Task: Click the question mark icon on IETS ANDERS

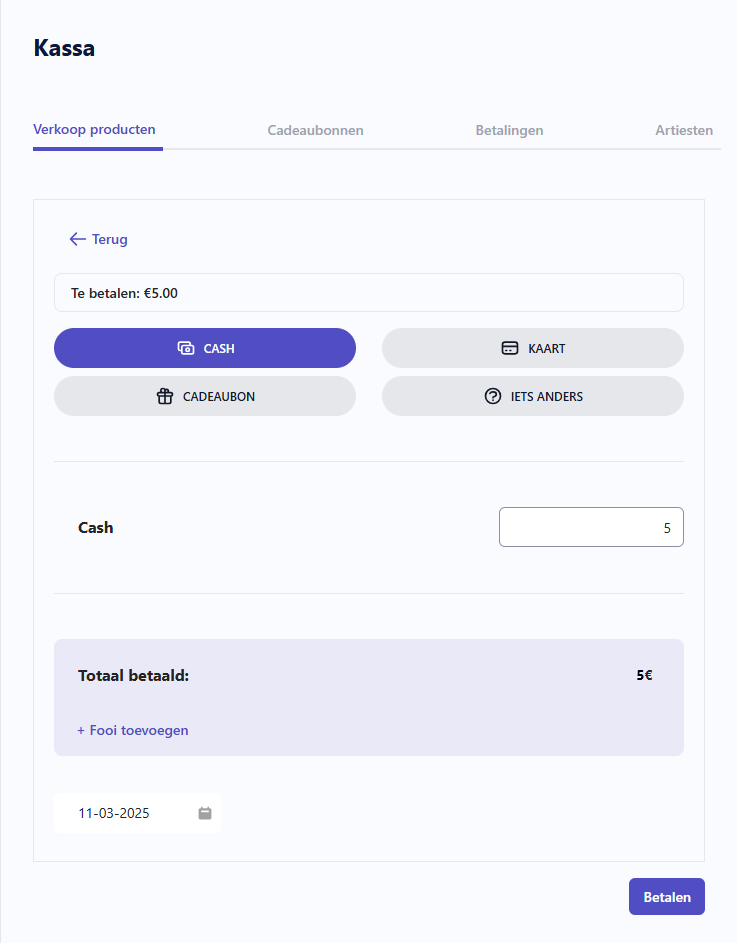Action: 492,396
